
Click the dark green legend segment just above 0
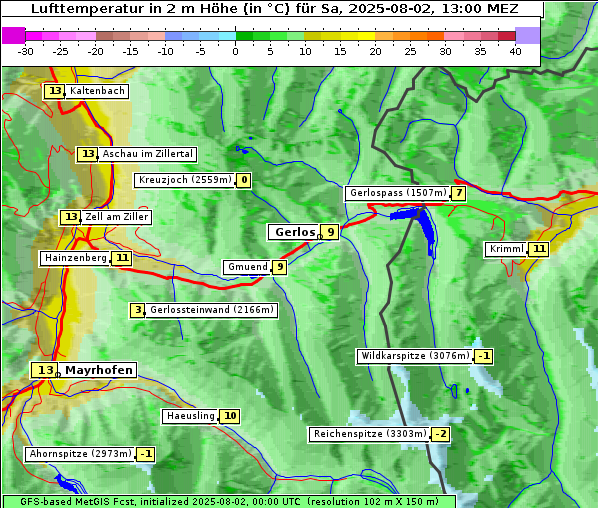pos(244,36)
